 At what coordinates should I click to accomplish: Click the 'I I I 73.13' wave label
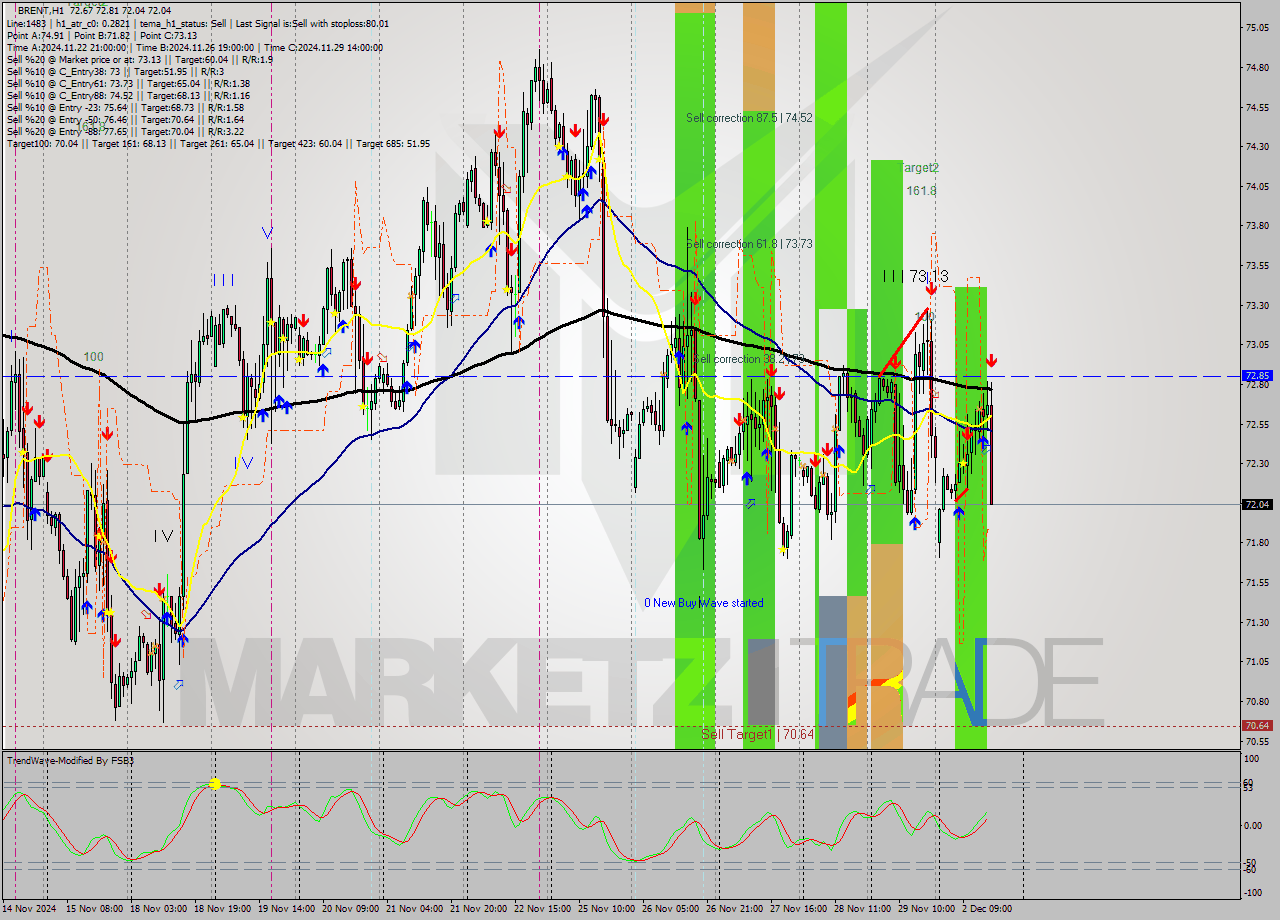pyautogui.click(x=915, y=276)
